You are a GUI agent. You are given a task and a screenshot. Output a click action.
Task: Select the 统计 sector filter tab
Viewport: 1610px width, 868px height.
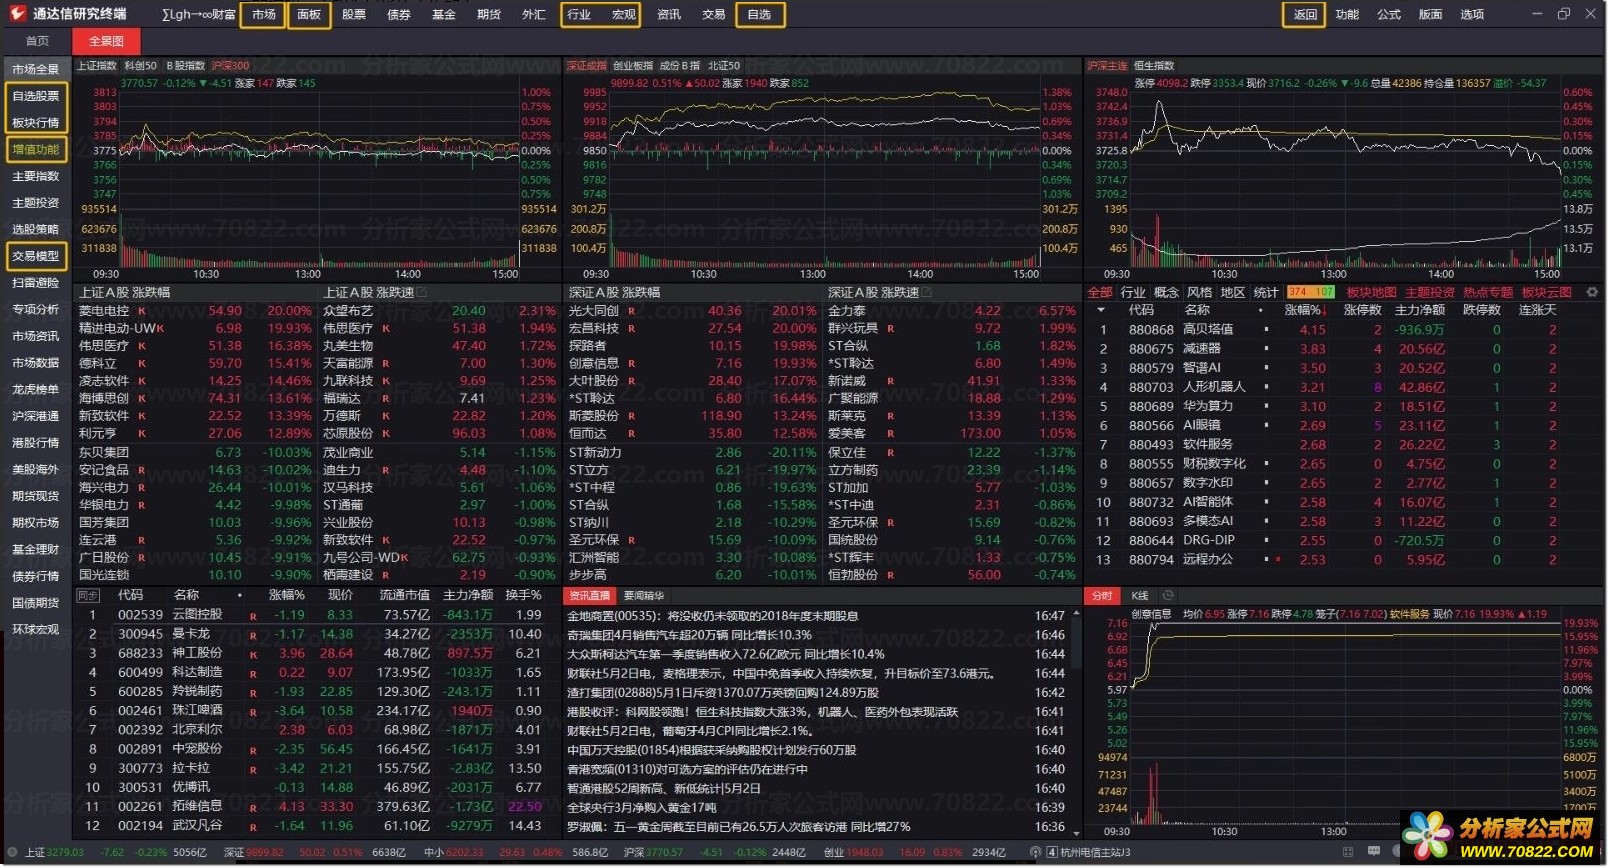1266,292
